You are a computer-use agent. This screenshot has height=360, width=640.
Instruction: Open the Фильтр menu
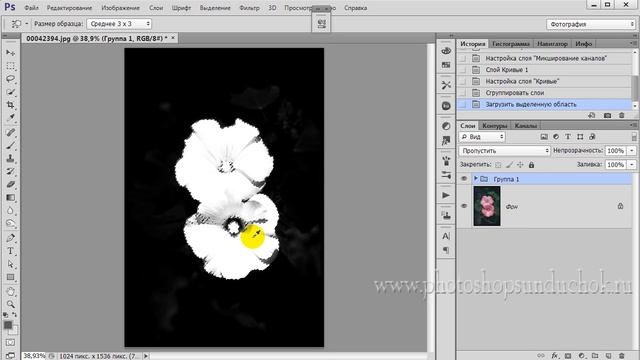click(249, 8)
